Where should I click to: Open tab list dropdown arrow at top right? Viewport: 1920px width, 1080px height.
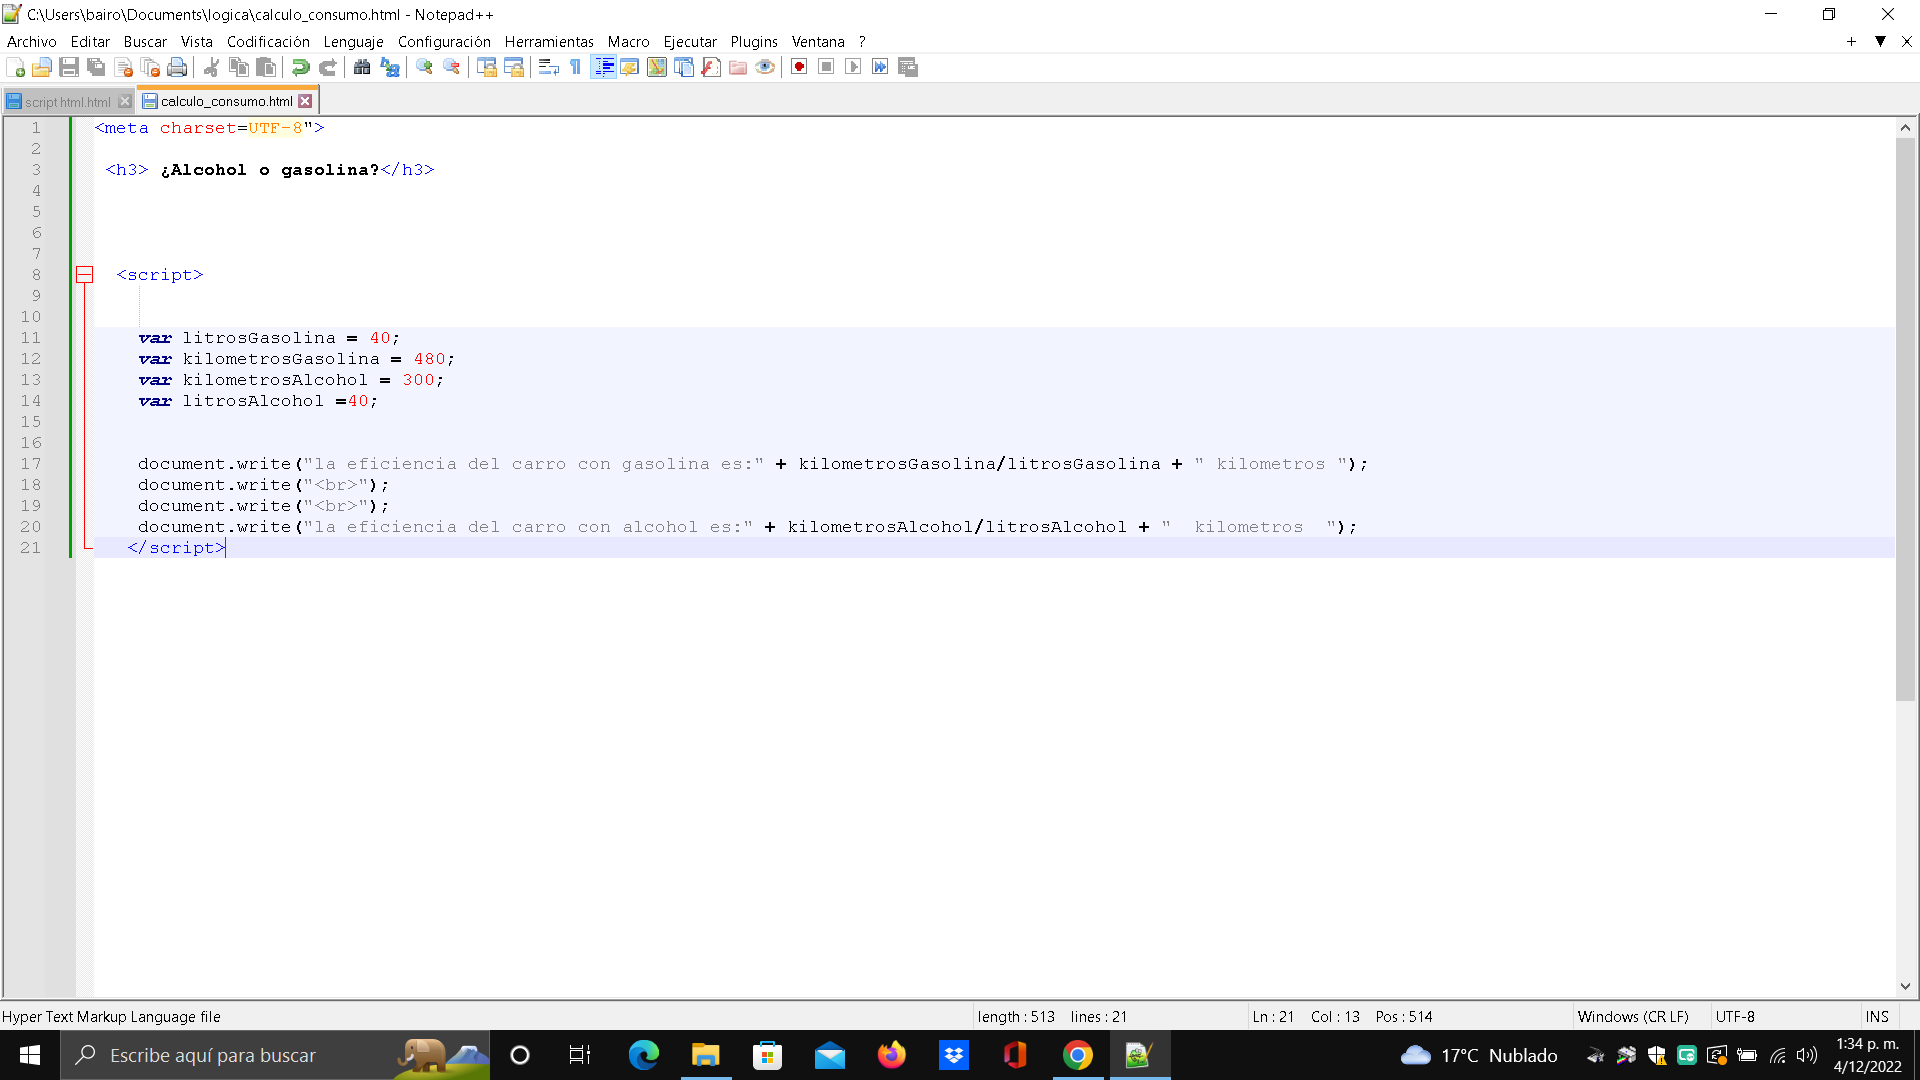click(1880, 42)
